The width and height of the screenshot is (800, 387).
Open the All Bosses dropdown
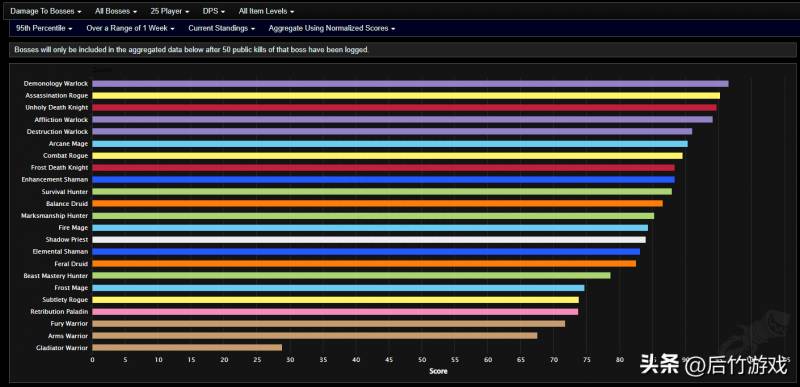pos(116,11)
